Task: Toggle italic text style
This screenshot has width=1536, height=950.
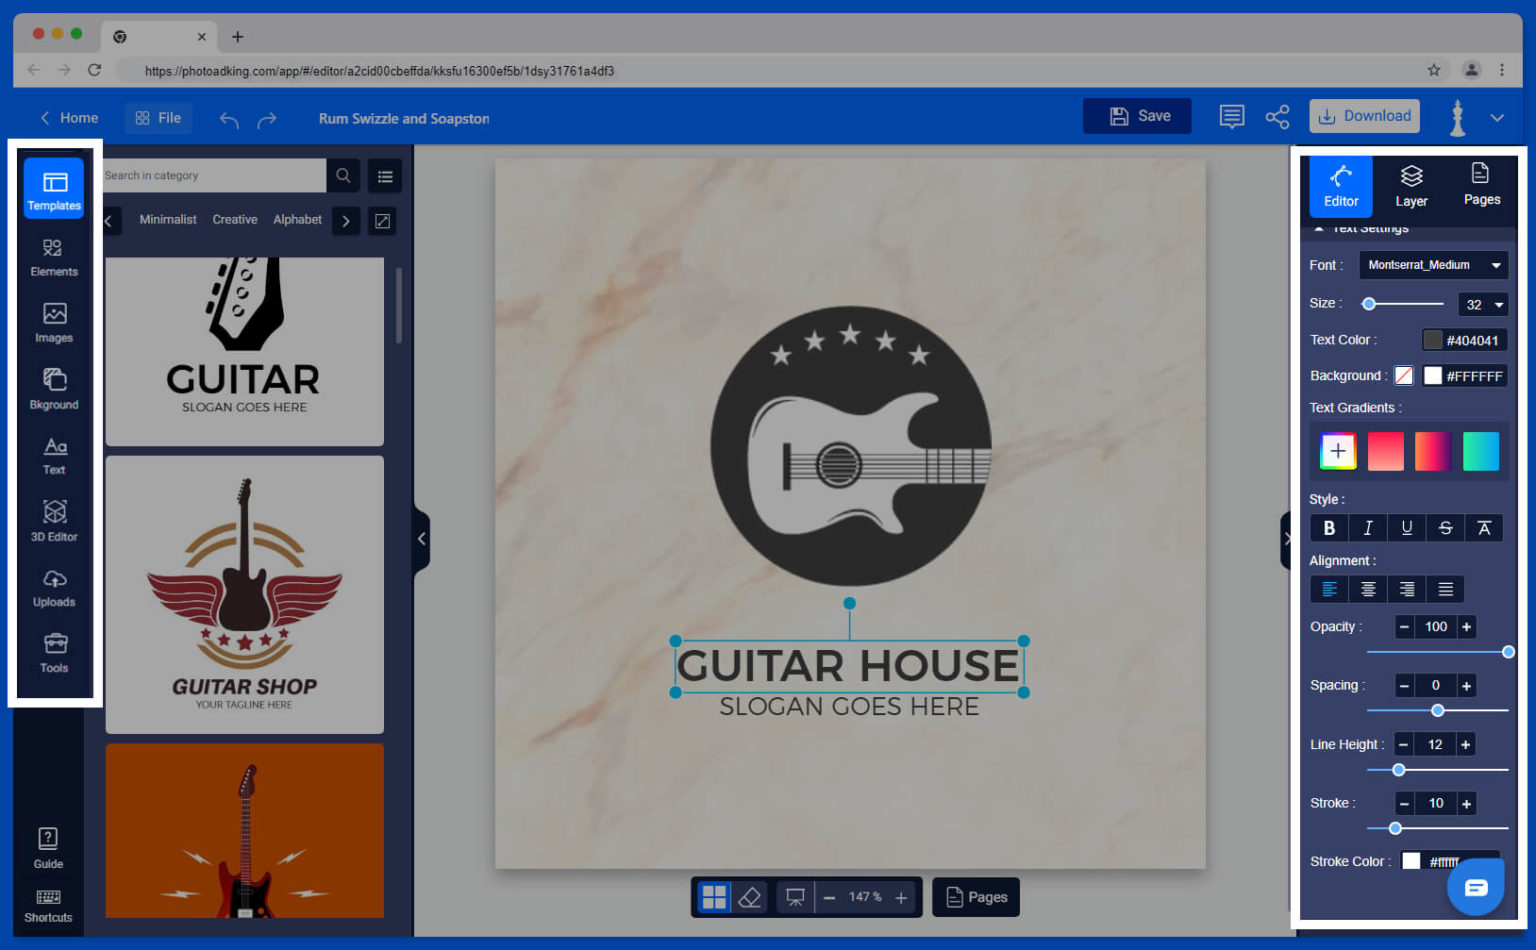Action: coord(1368,528)
